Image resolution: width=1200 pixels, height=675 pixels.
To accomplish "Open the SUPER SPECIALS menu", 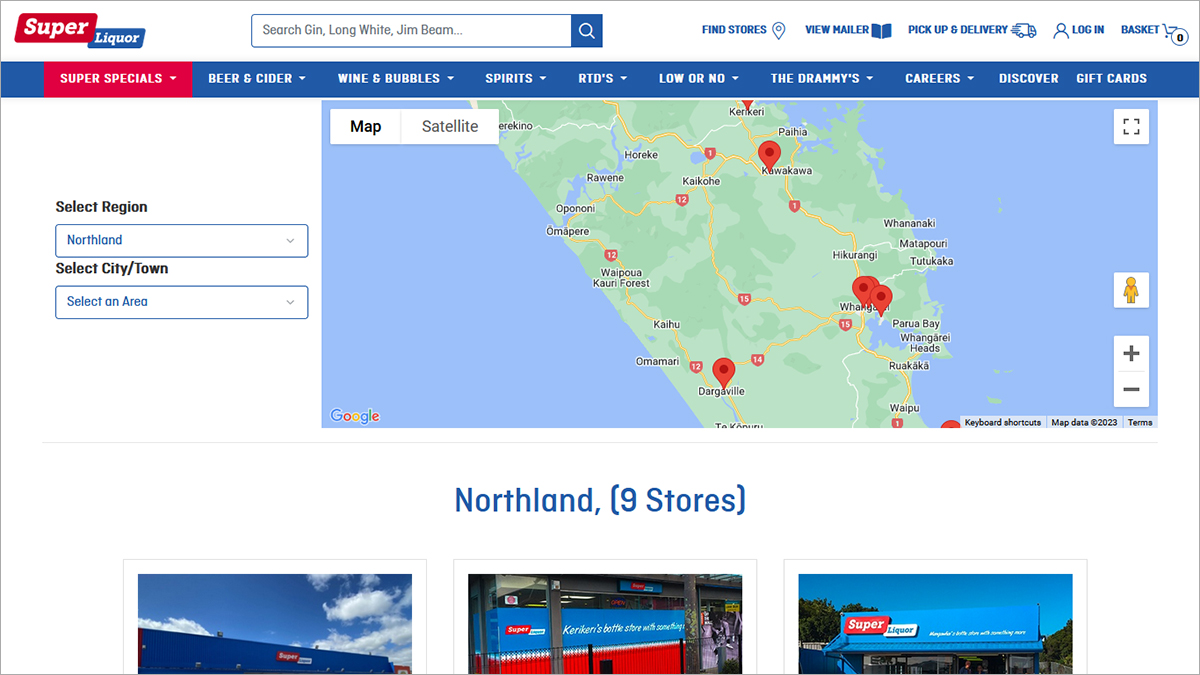I will coord(117,78).
